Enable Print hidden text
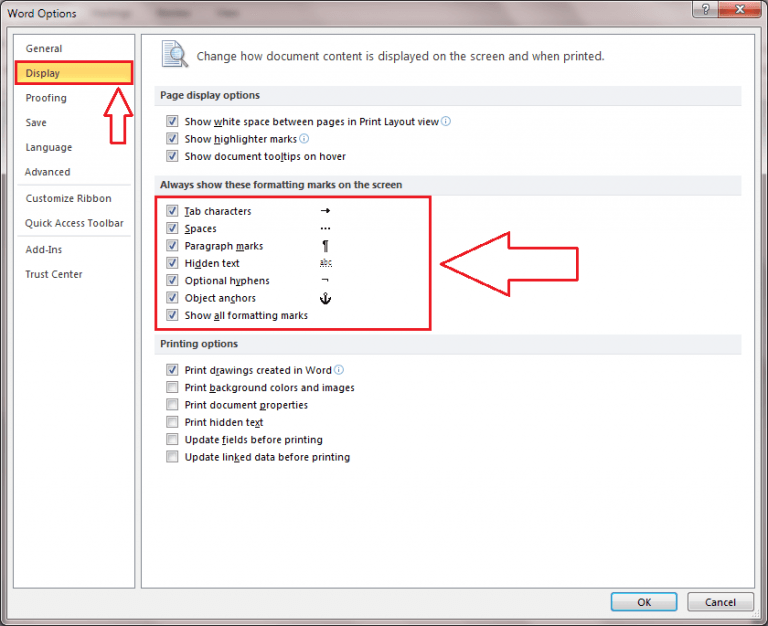Screen dimensions: 768x626 172,422
